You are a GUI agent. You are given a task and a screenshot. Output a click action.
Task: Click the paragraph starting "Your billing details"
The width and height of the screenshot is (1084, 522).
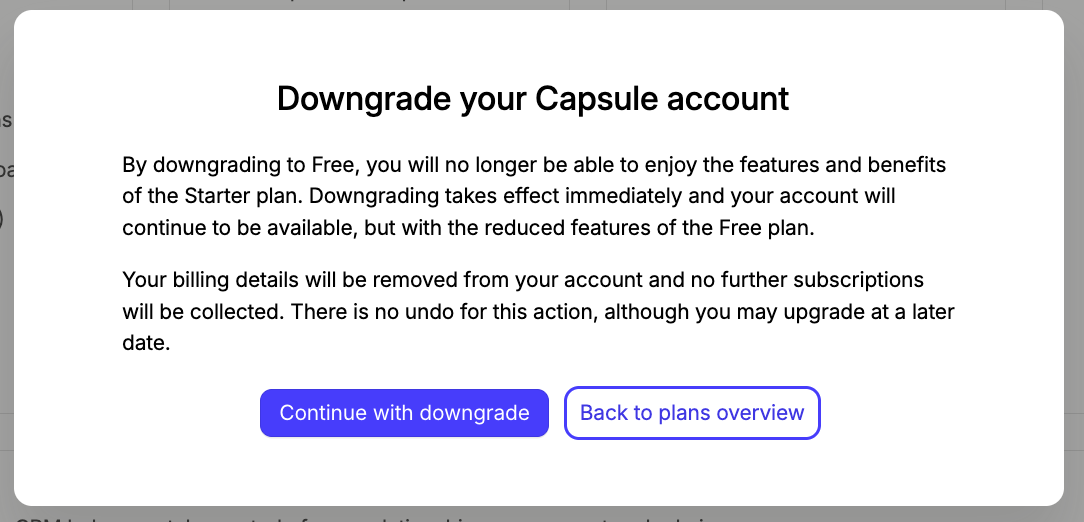pyautogui.click(x=538, y=311)
